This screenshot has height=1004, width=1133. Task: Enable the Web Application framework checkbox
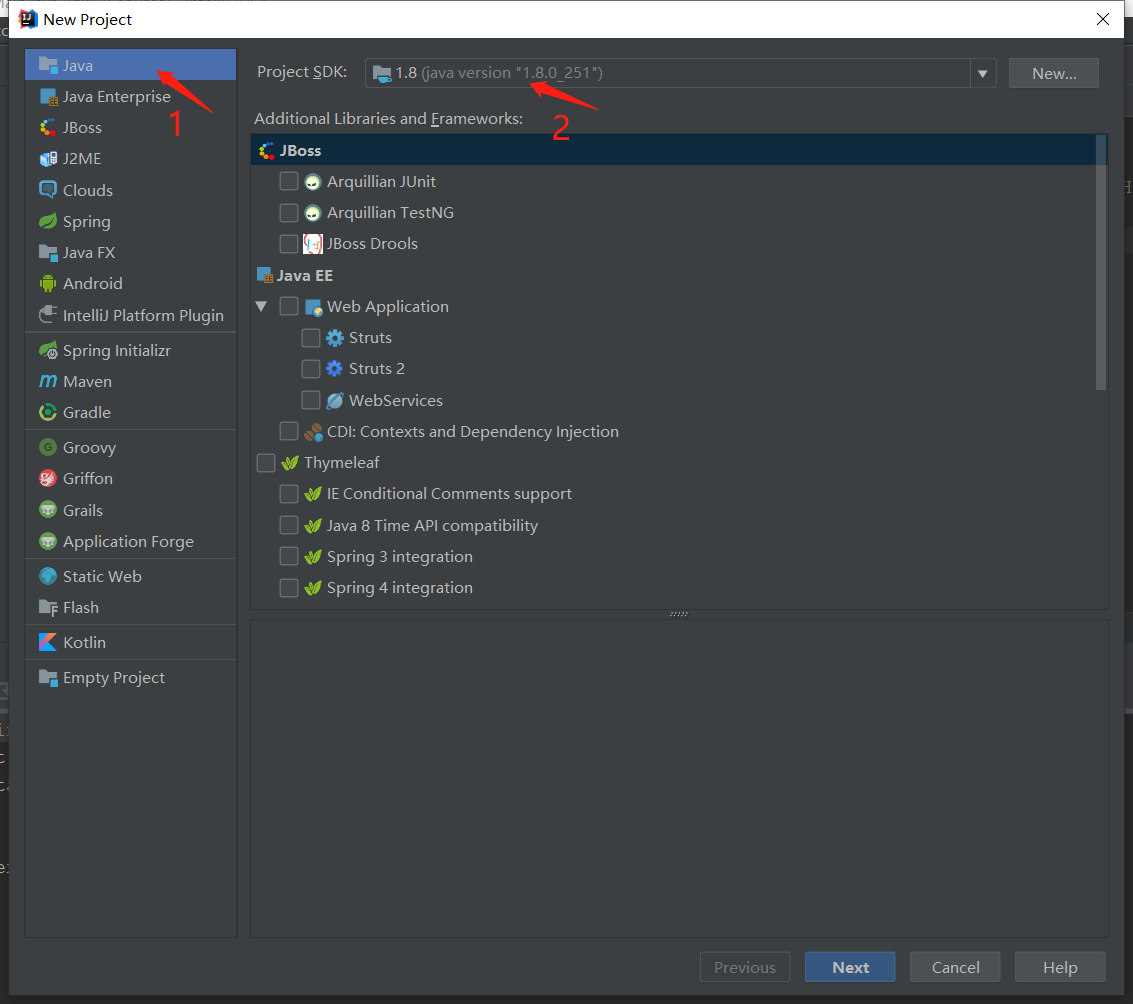point(289,306)
